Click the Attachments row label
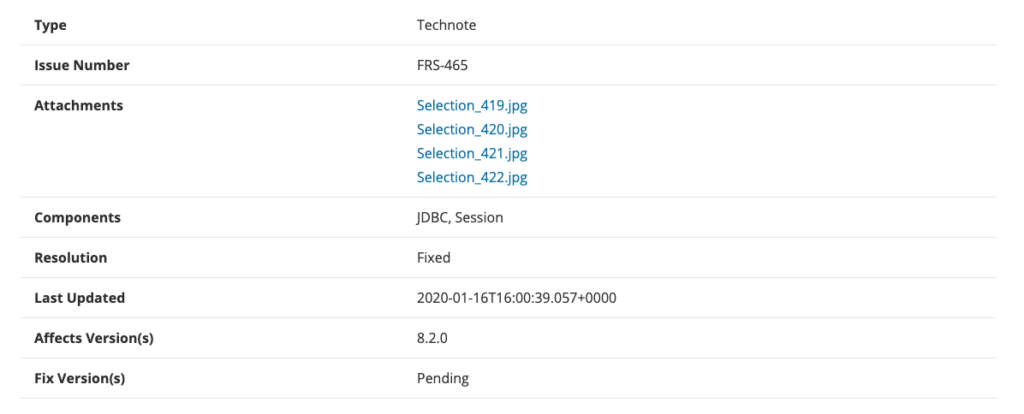The height and width of the screenshot is (414, 1024). [78, 105]
